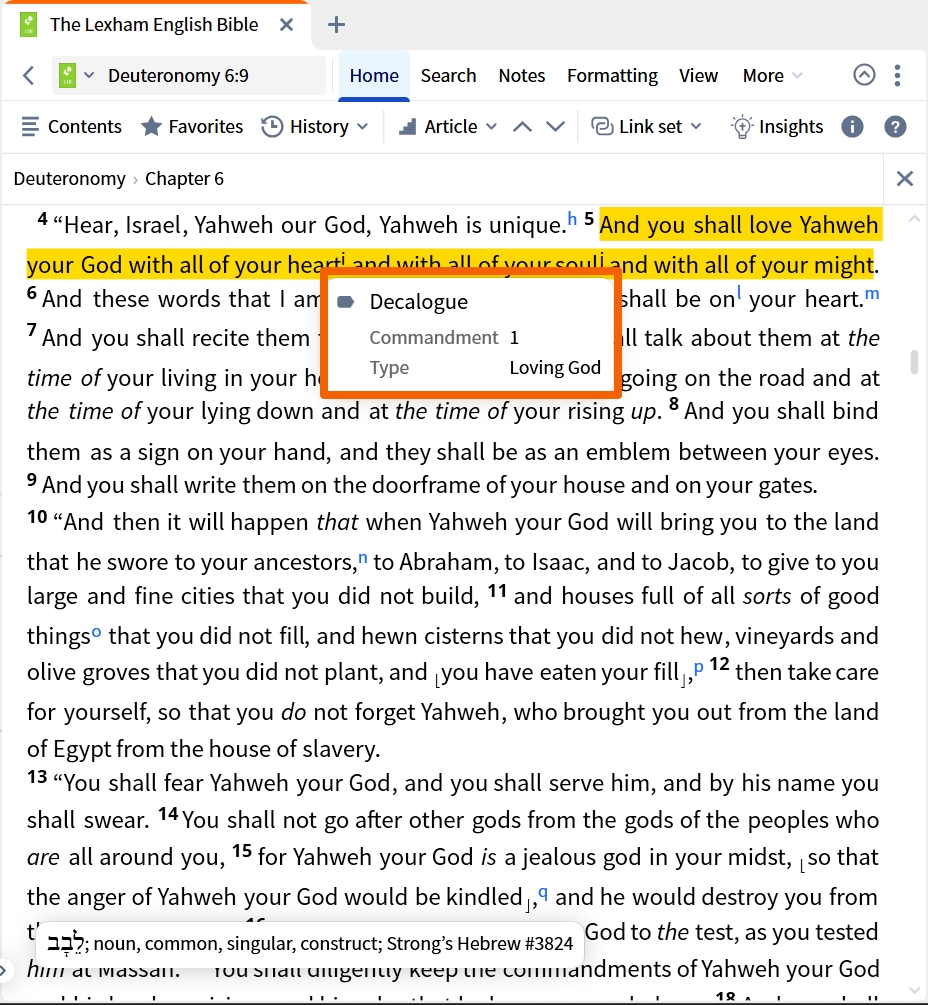Expand the More menu
928x1005 pixels.
pyautogui.click(x=772, y=76)
